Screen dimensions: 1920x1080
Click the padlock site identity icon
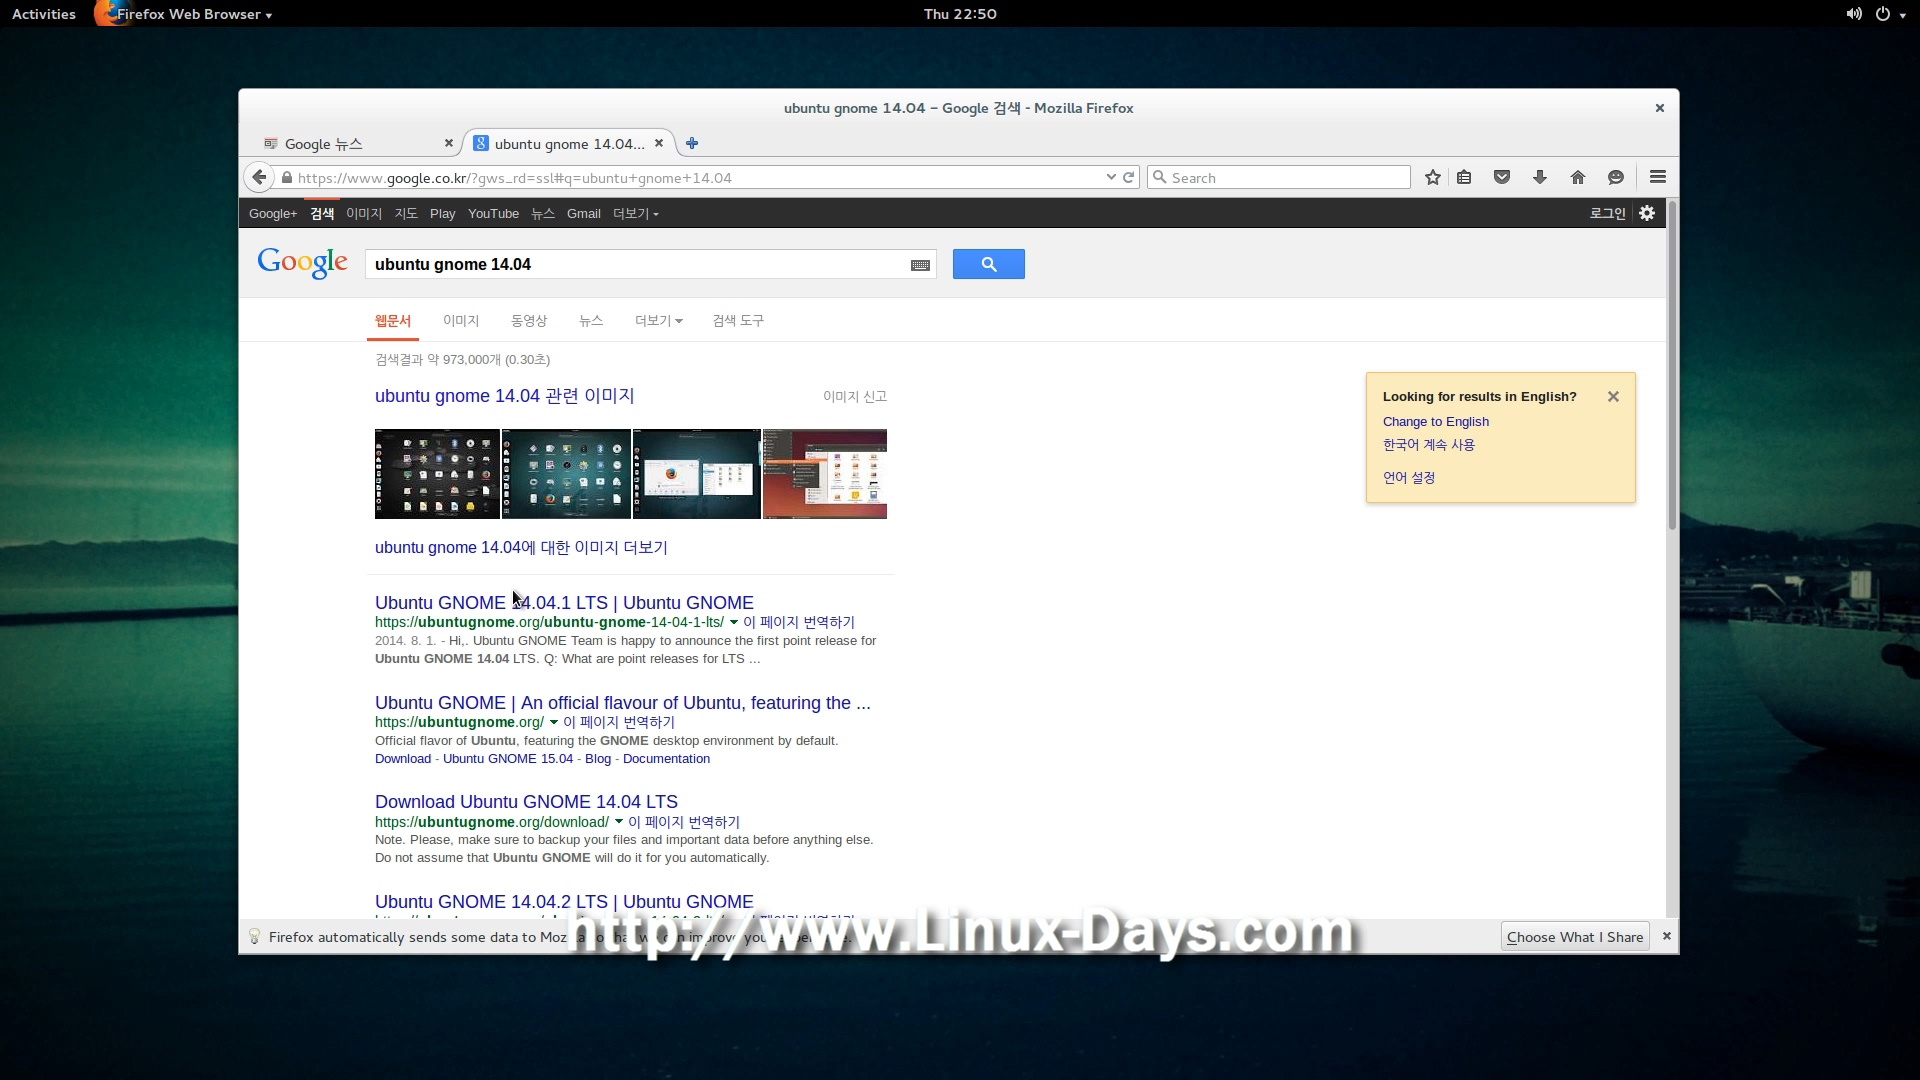click(287, 177)
